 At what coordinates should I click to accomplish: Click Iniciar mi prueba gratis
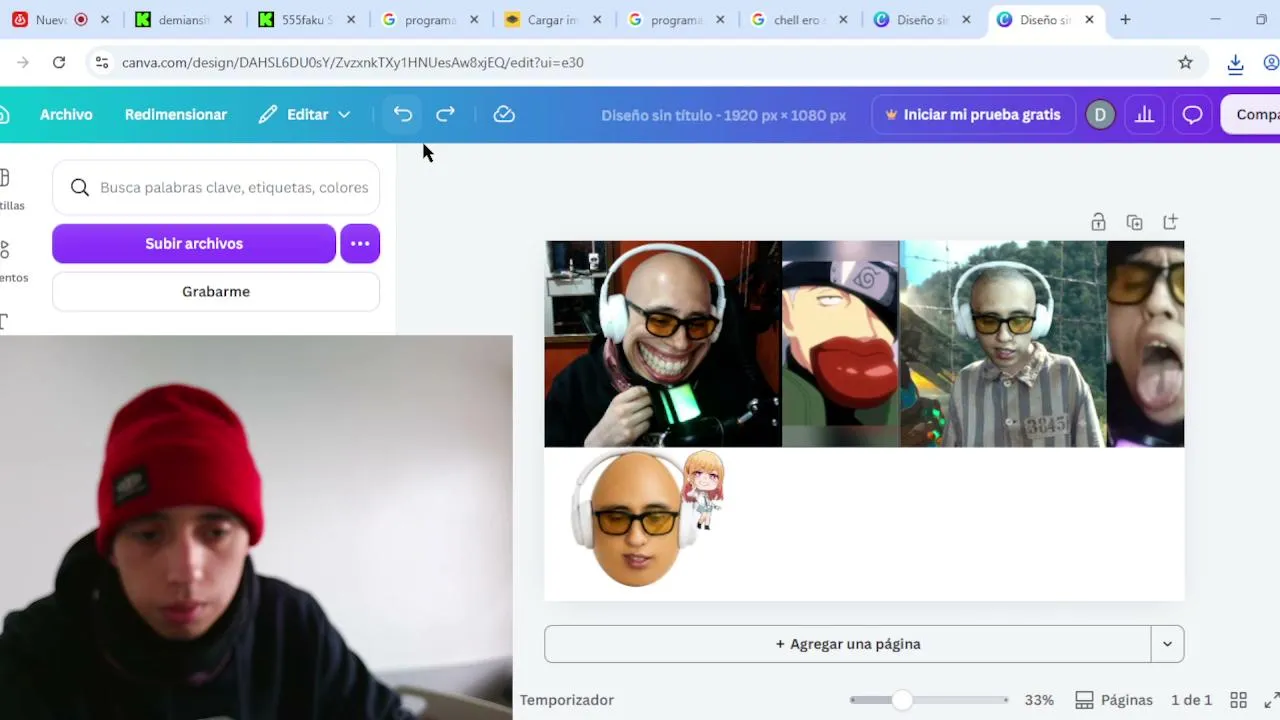coord(974,115)
